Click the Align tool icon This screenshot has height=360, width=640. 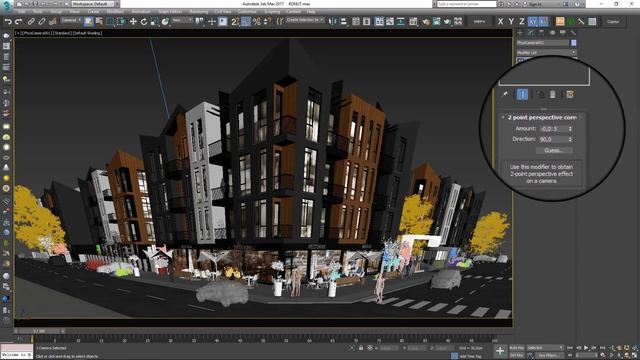tap(344, 21)
